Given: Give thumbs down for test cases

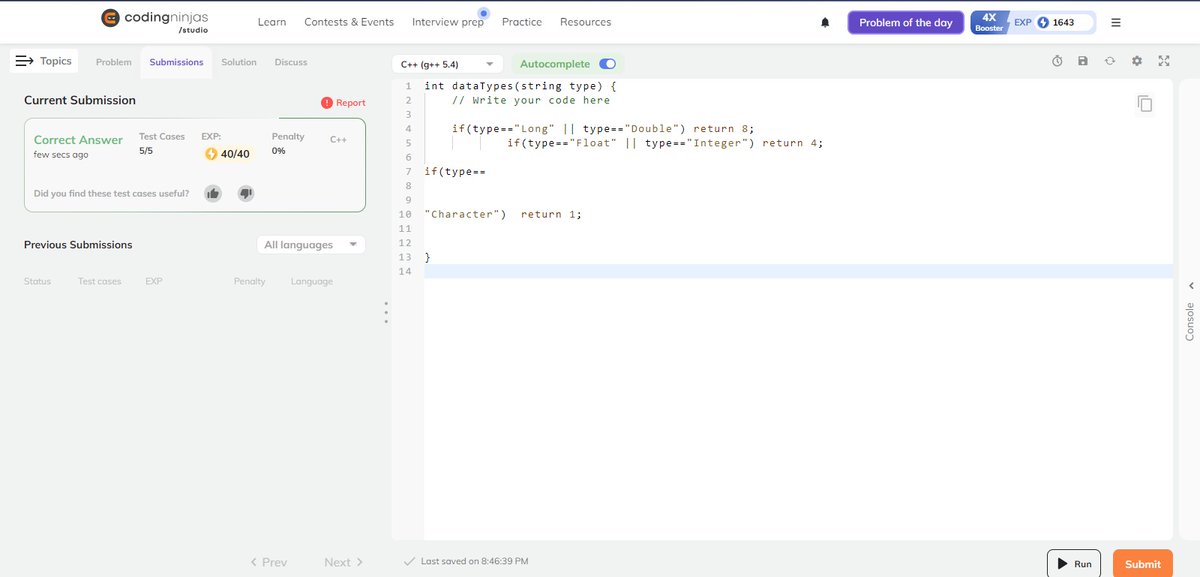Looking at the screenshot, I should [x=246, y=193].
